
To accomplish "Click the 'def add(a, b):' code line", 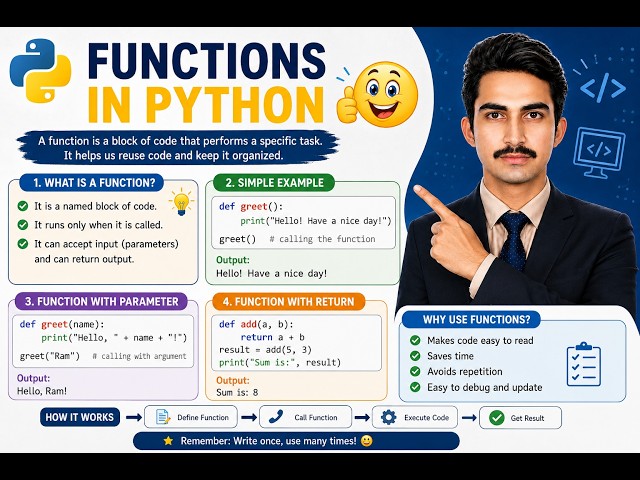I will [x=256, y=324].
